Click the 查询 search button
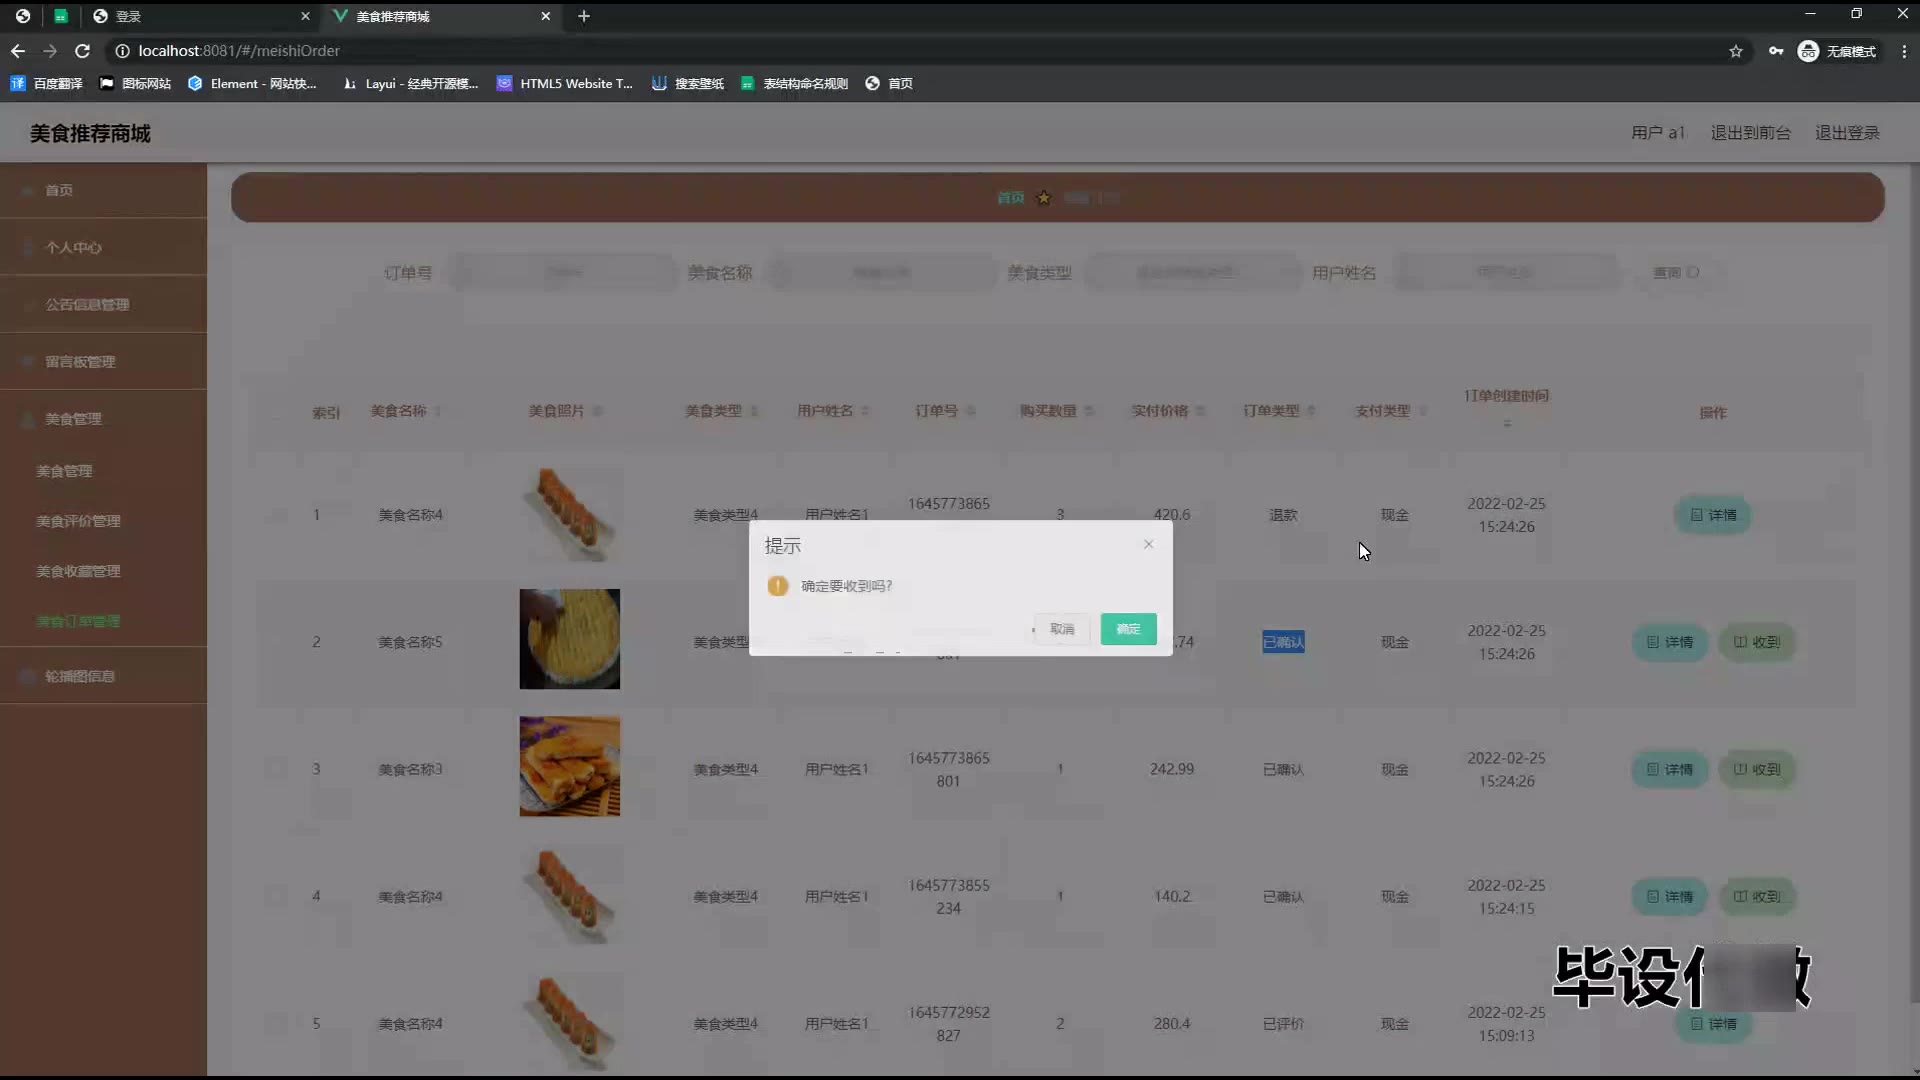1920x1080 pixels. (1675, 272)
